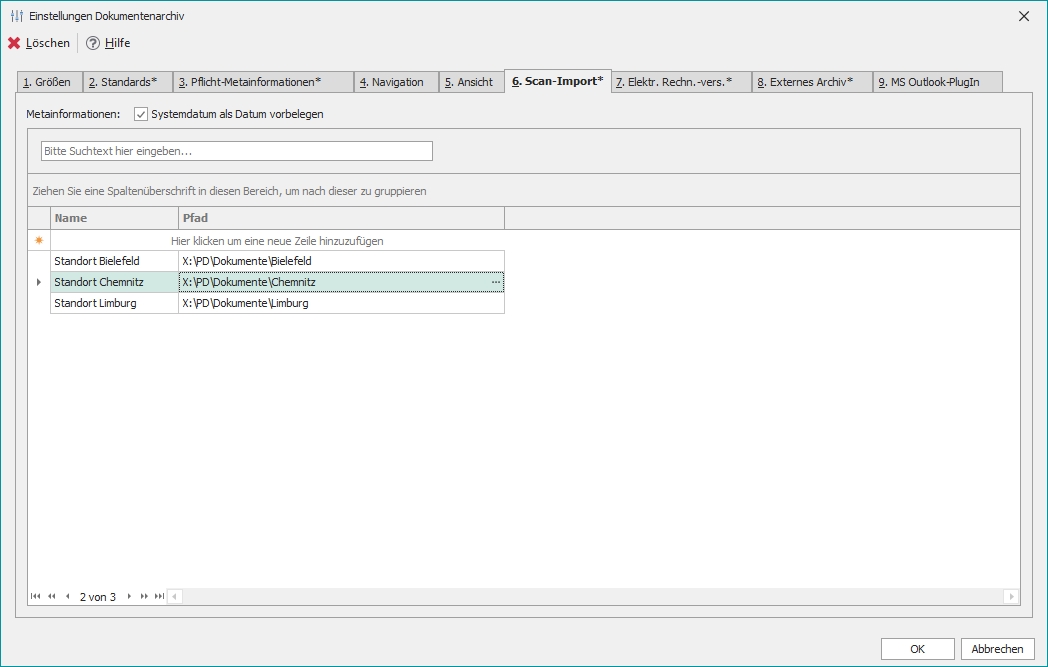Click path cell X:\PD\Dokumente\Bielefeld
This screenshot has height=667, width=1048.
(342, 261)
